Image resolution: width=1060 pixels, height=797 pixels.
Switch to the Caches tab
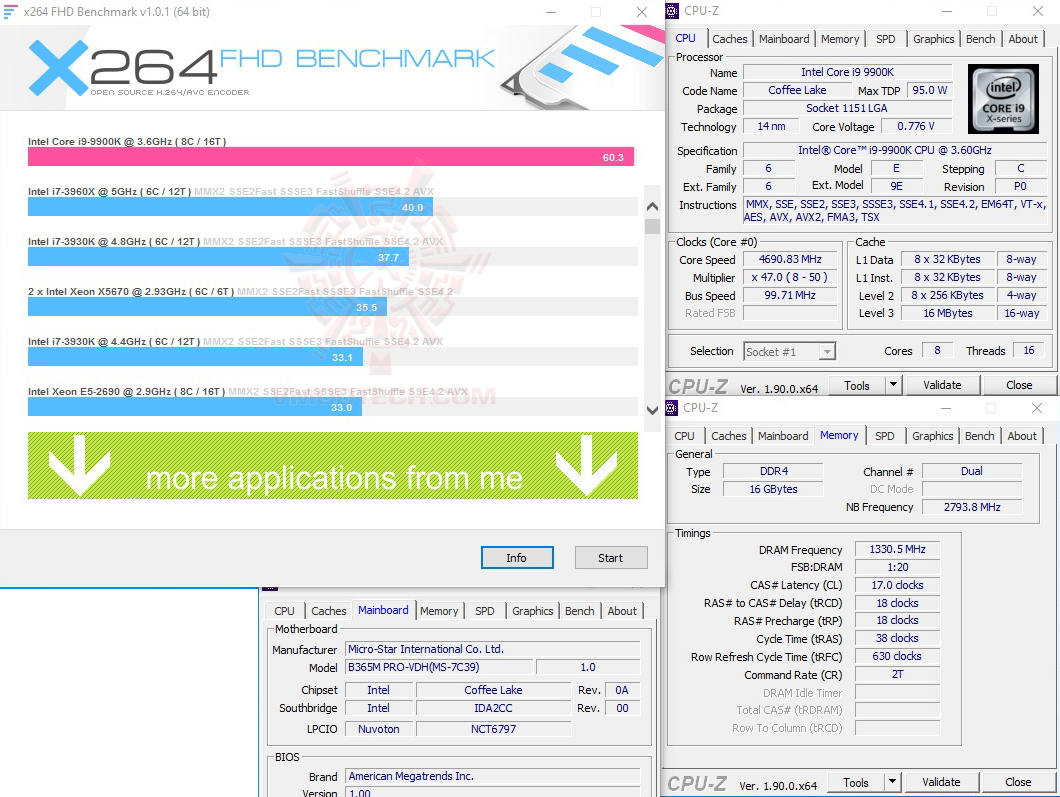729,38
